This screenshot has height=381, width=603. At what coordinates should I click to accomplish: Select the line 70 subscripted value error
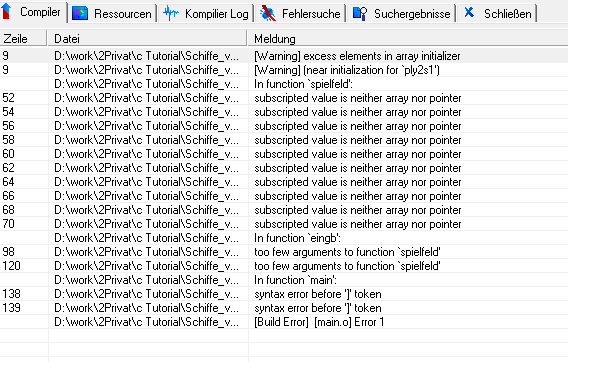pos(284,224)
